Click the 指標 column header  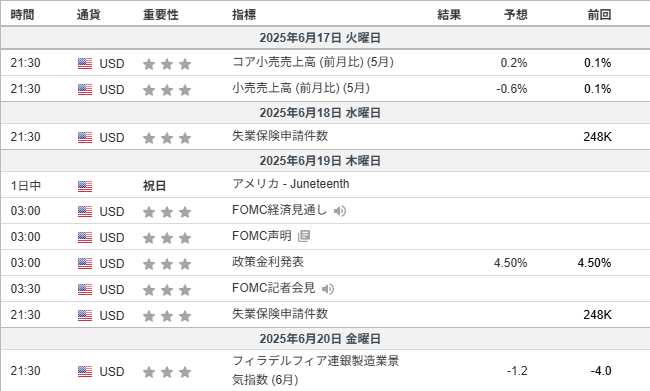(x=244, y=15)
